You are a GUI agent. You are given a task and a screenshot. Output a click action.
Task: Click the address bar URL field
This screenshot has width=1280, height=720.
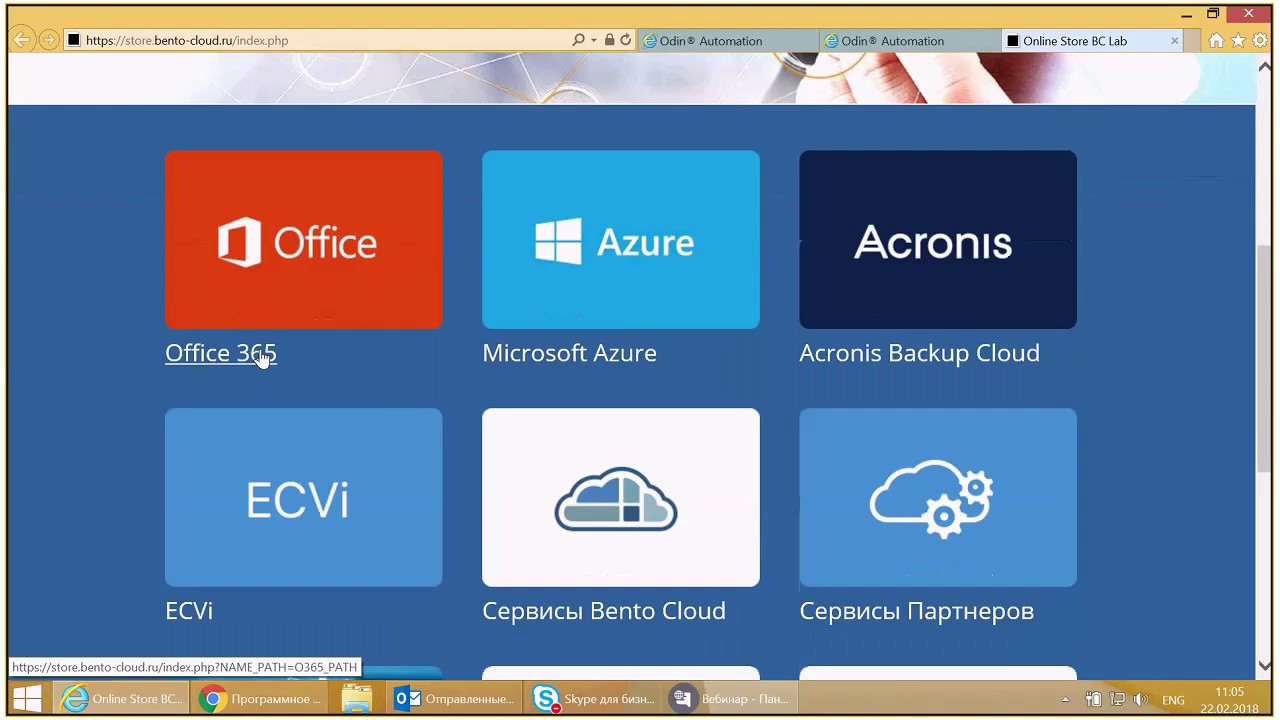[x=320, y=41]
